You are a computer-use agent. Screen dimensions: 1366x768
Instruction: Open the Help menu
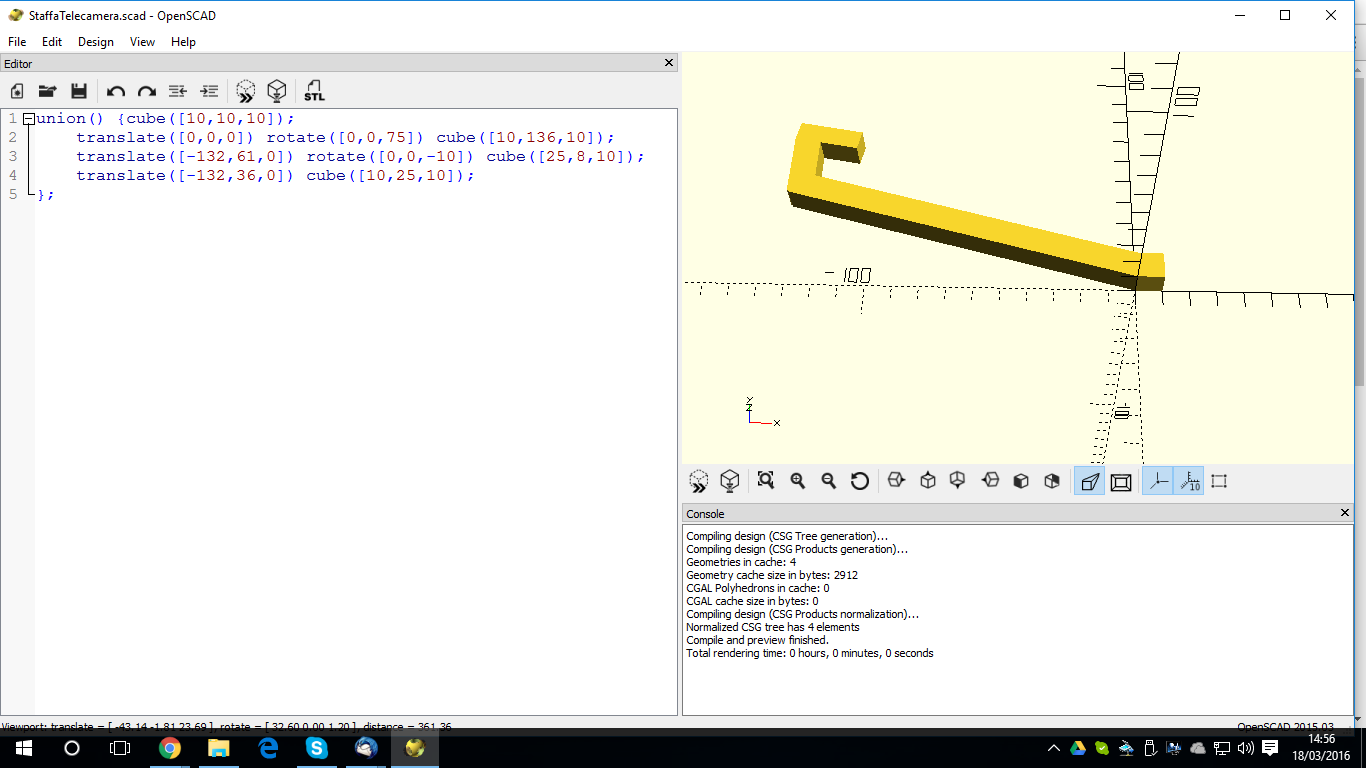[183, 42]
